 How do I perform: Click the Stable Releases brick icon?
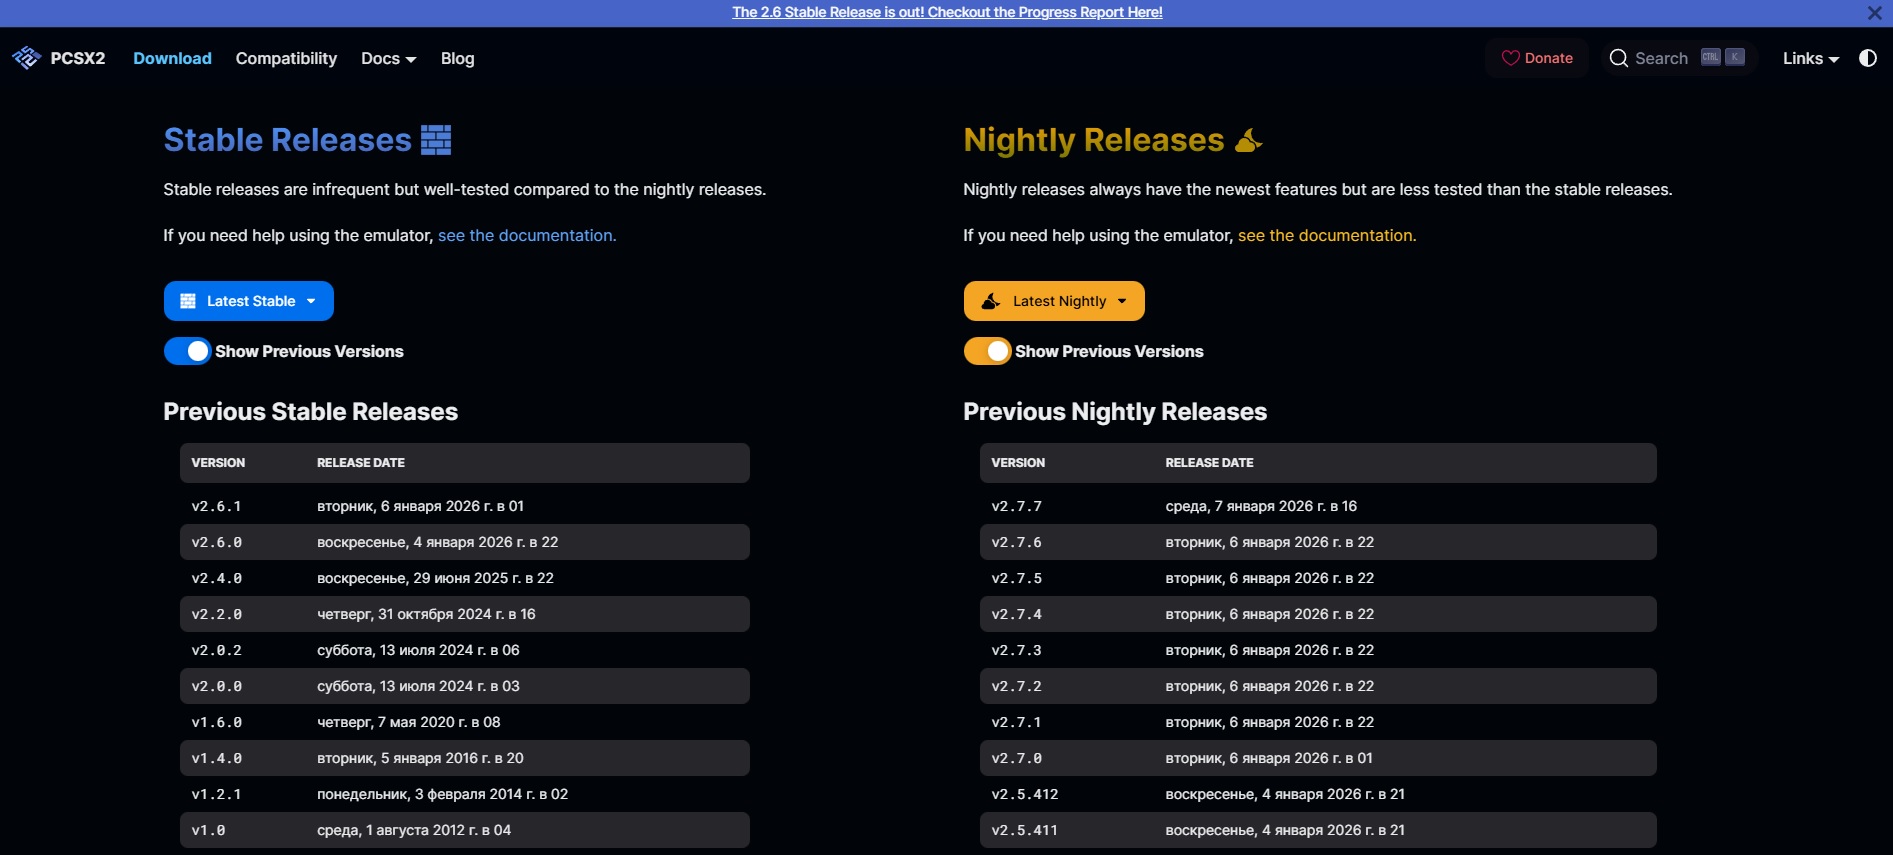(436, 140)
